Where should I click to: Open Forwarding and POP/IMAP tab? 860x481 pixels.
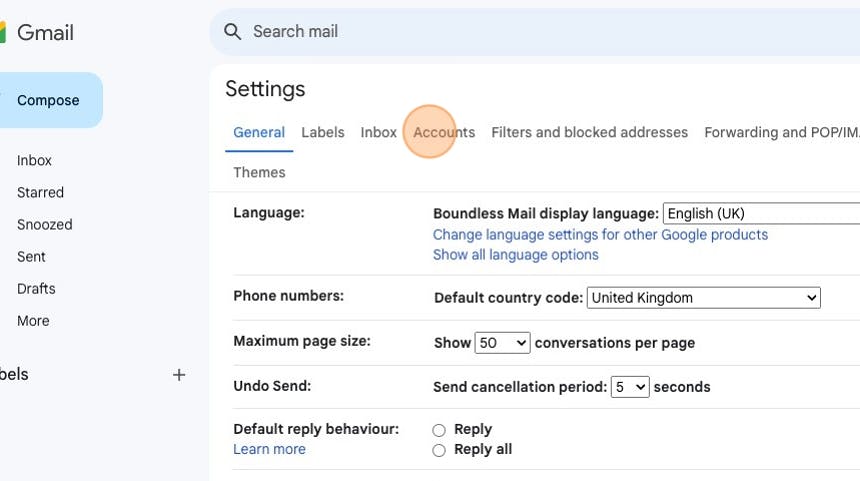point(782,133)
